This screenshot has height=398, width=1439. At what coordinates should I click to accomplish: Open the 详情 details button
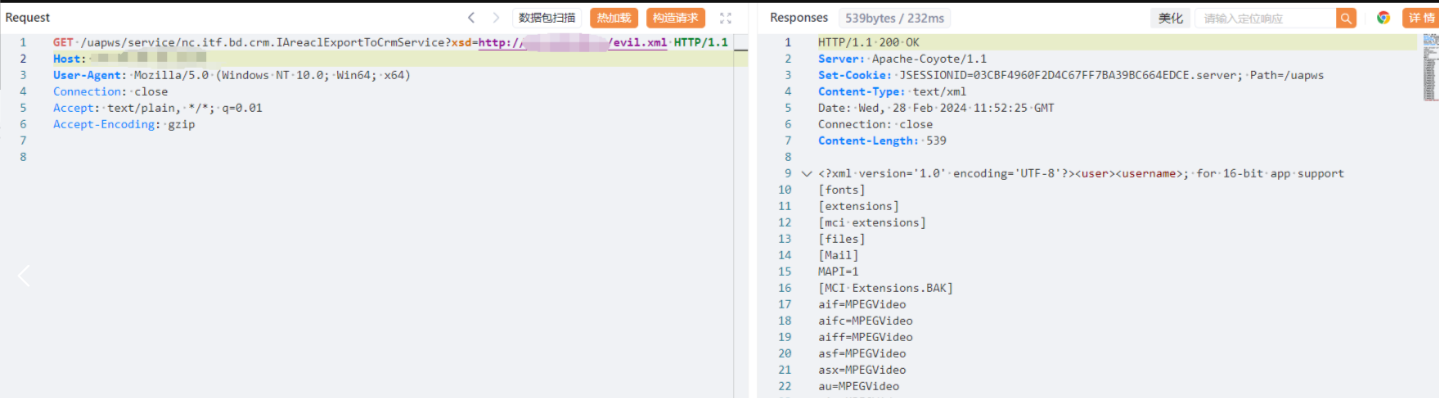pos(1421,18)
